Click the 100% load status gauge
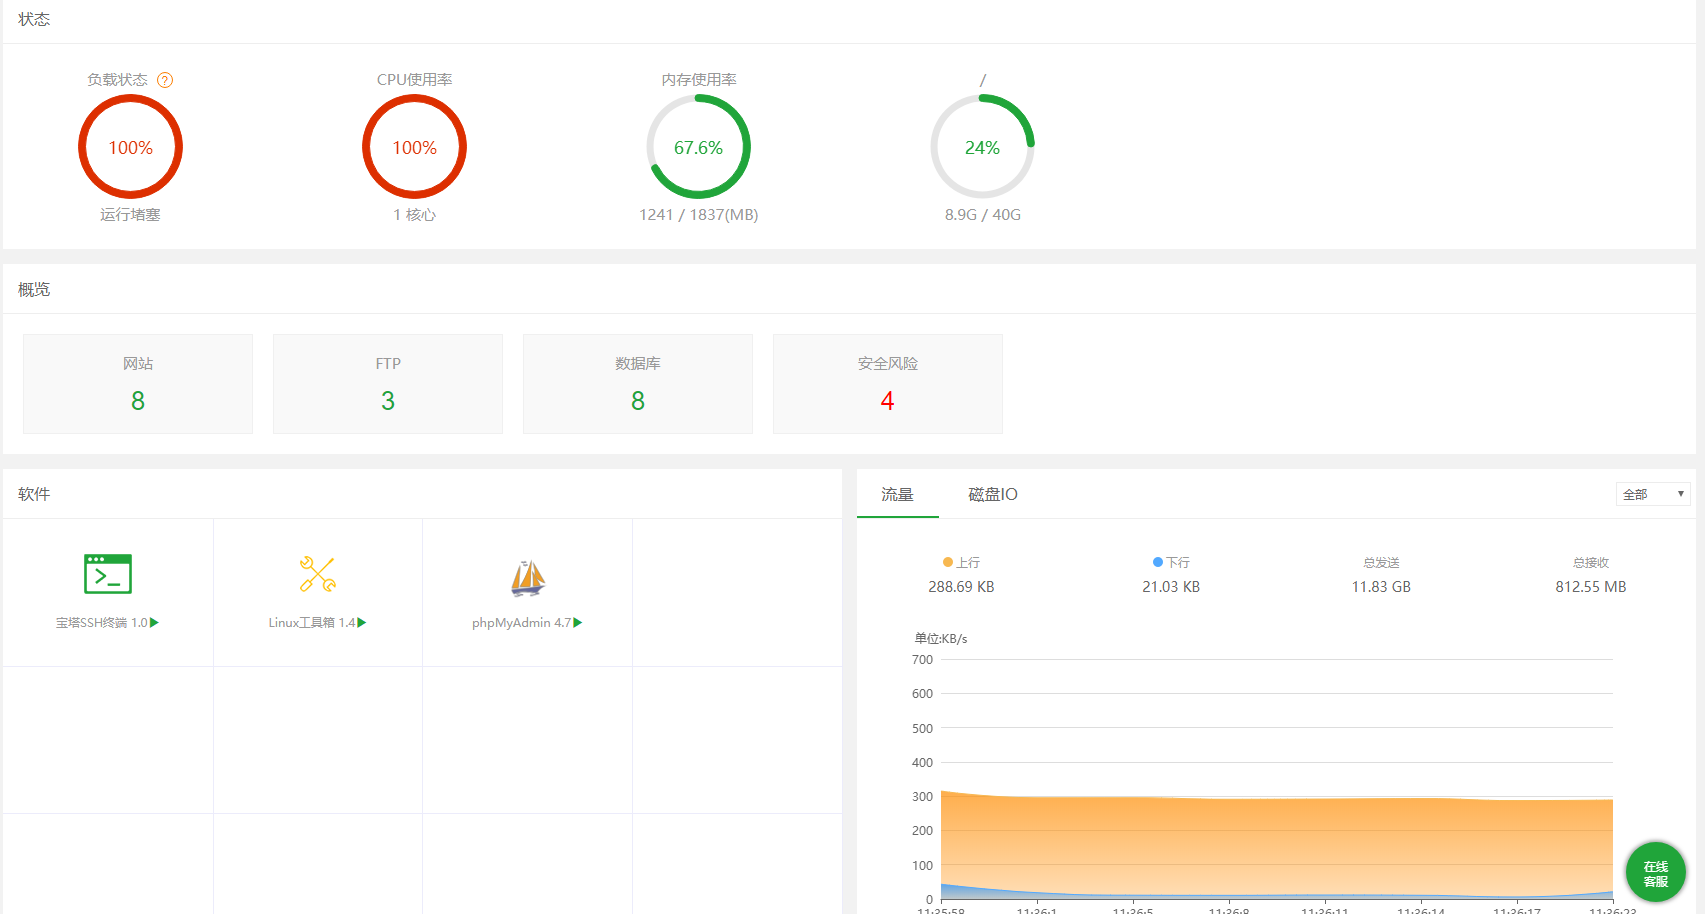 pos(131,147)
